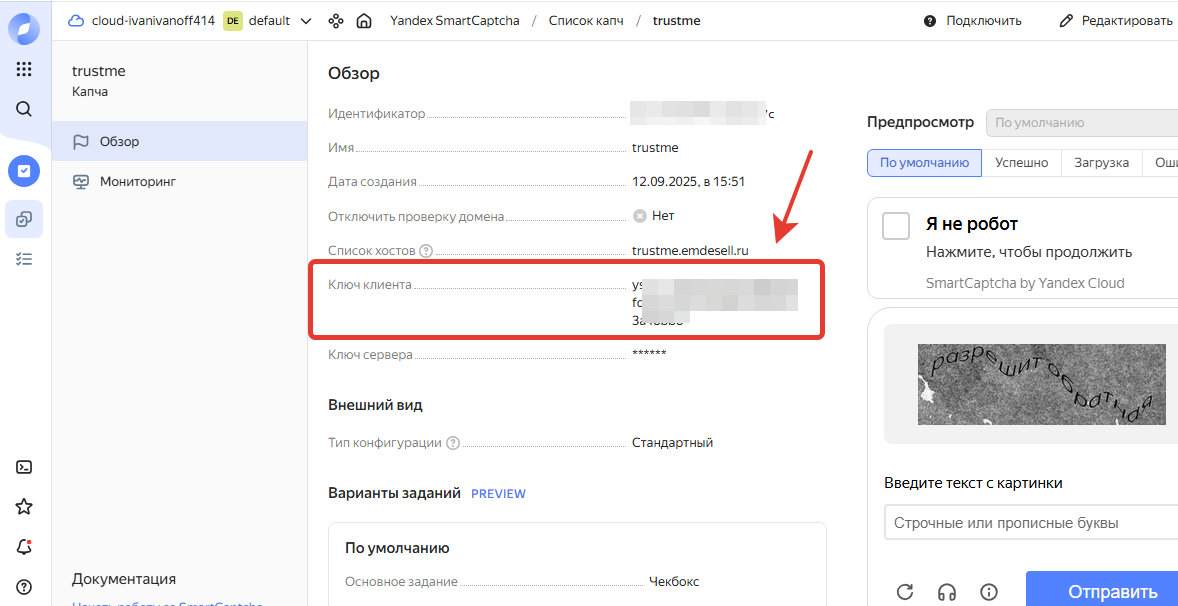Screen dimensions: 1178x606
Task: Open 'Мониторинг' in the sidebar
Action: click(x=137, y=181)
